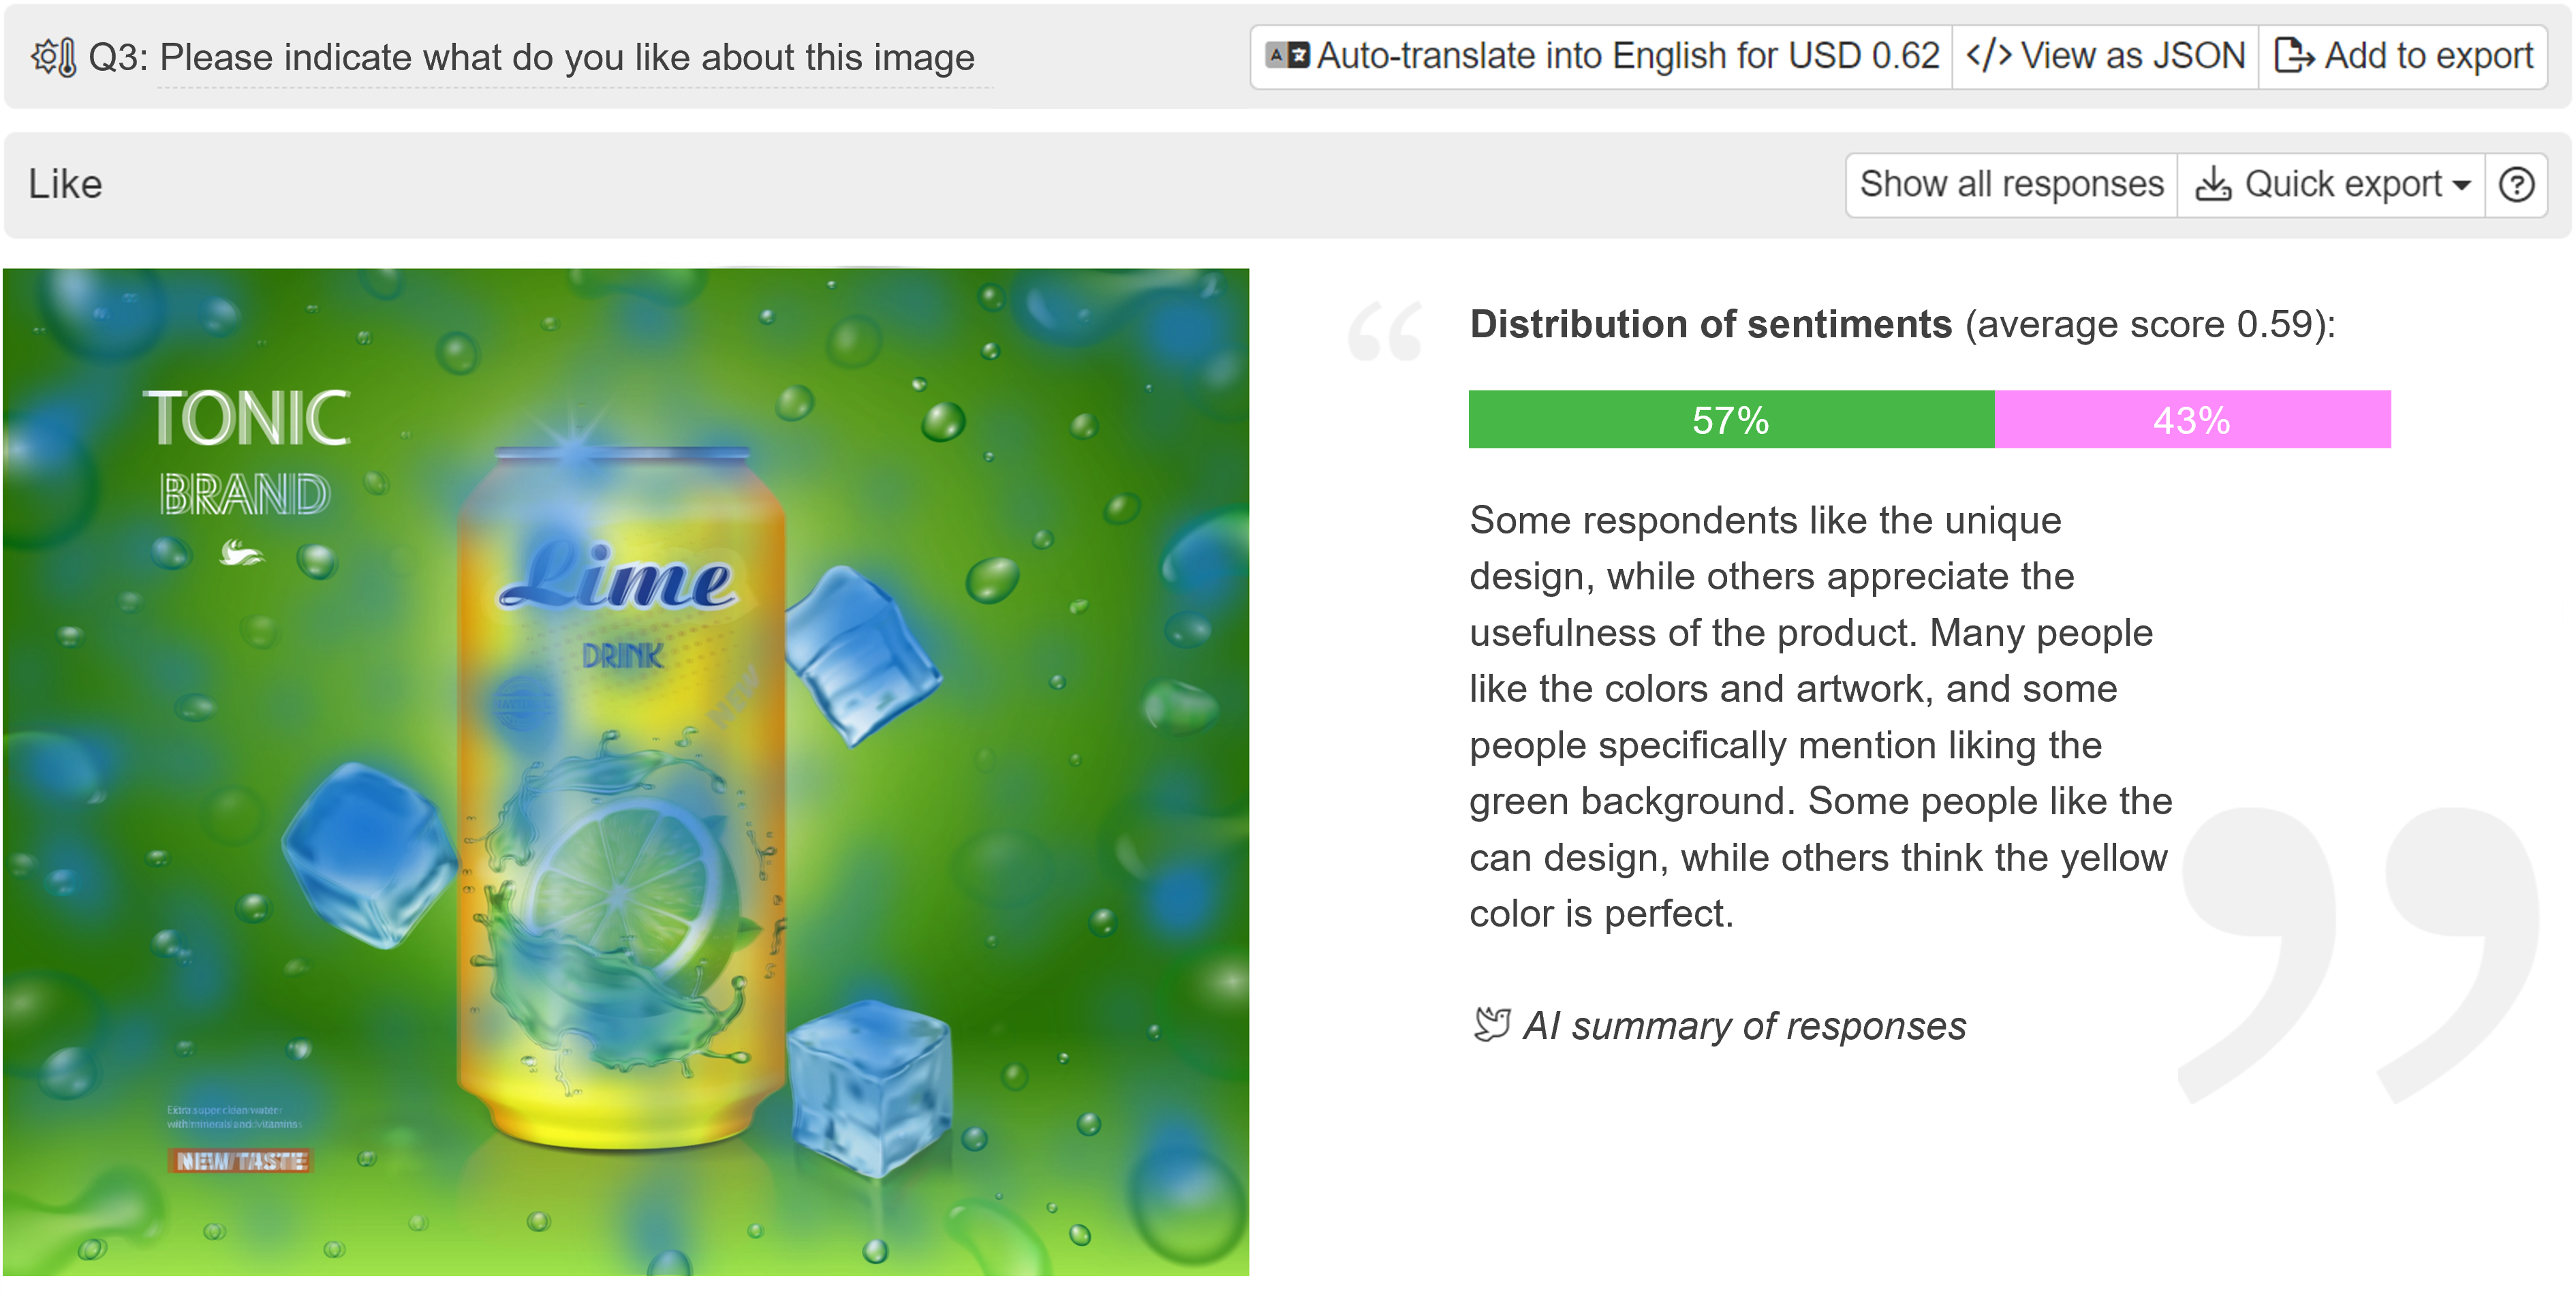Screen dimensions: 2576x1300
Task: Click the AI bird icon next to summary
Action: click(x=1485, y=1023)
